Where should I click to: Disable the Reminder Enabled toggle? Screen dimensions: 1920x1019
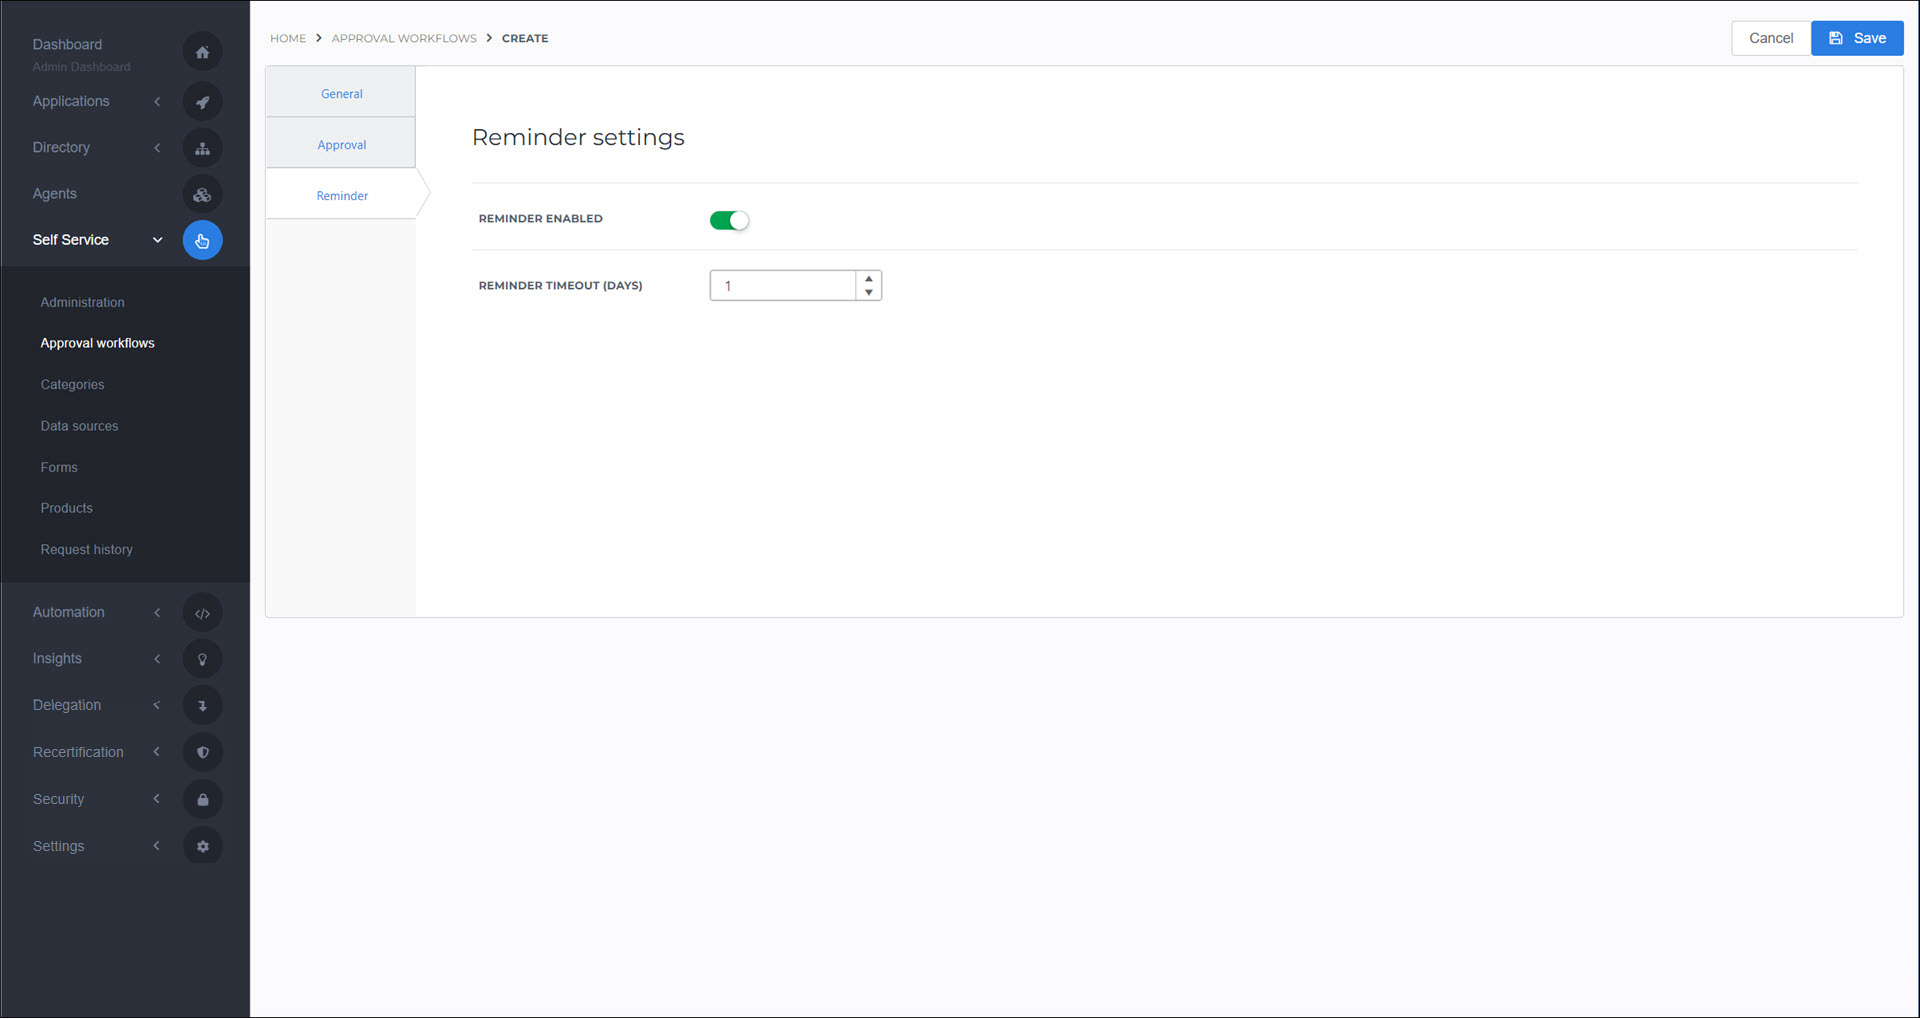pyautogui.click(x=729, y=220)
